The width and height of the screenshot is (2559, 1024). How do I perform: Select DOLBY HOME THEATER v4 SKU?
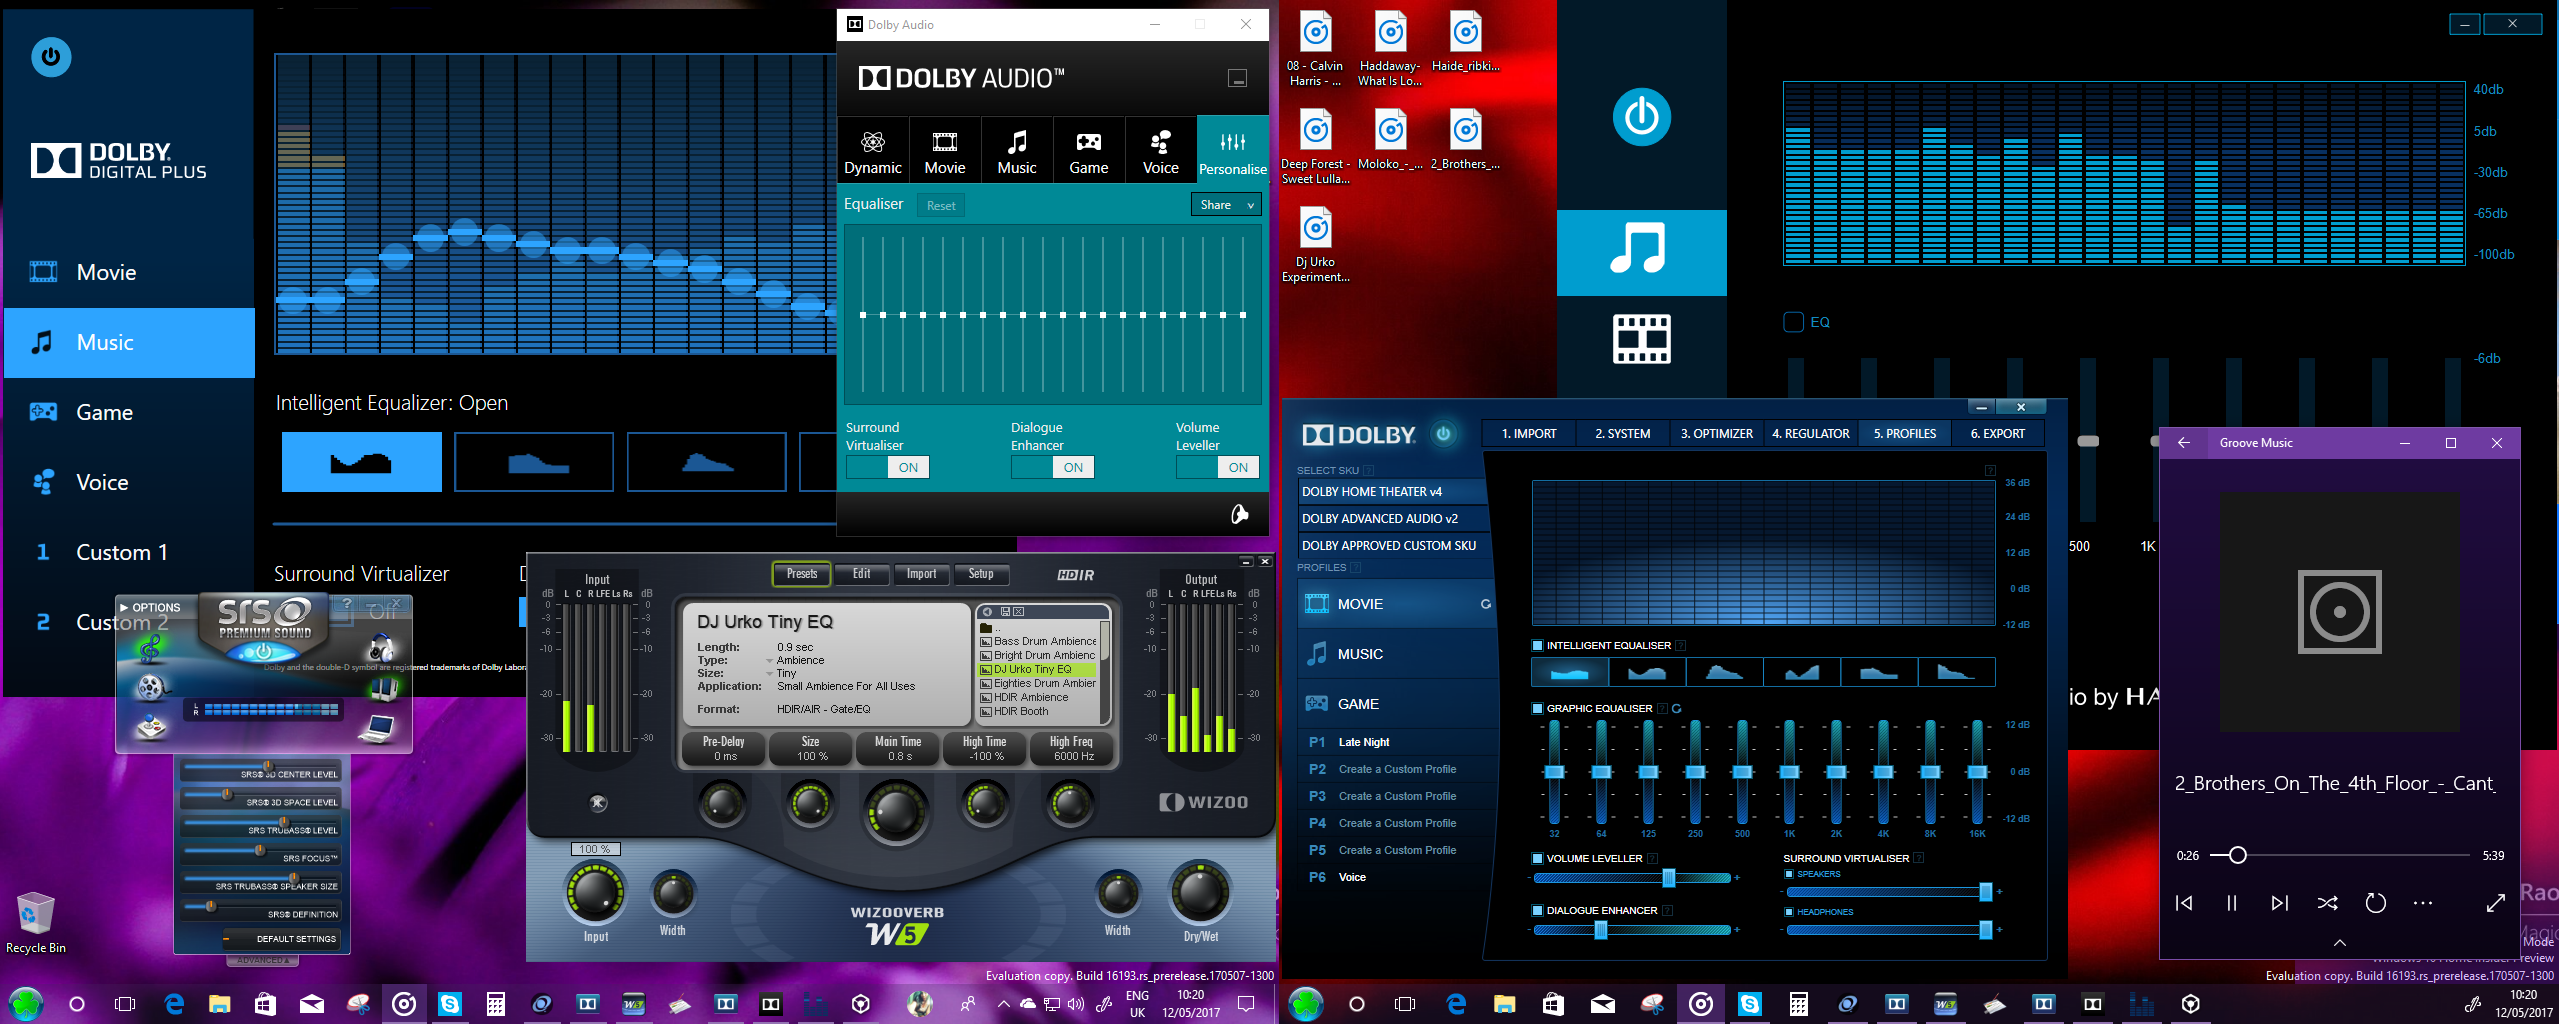tap(1393, 492)
